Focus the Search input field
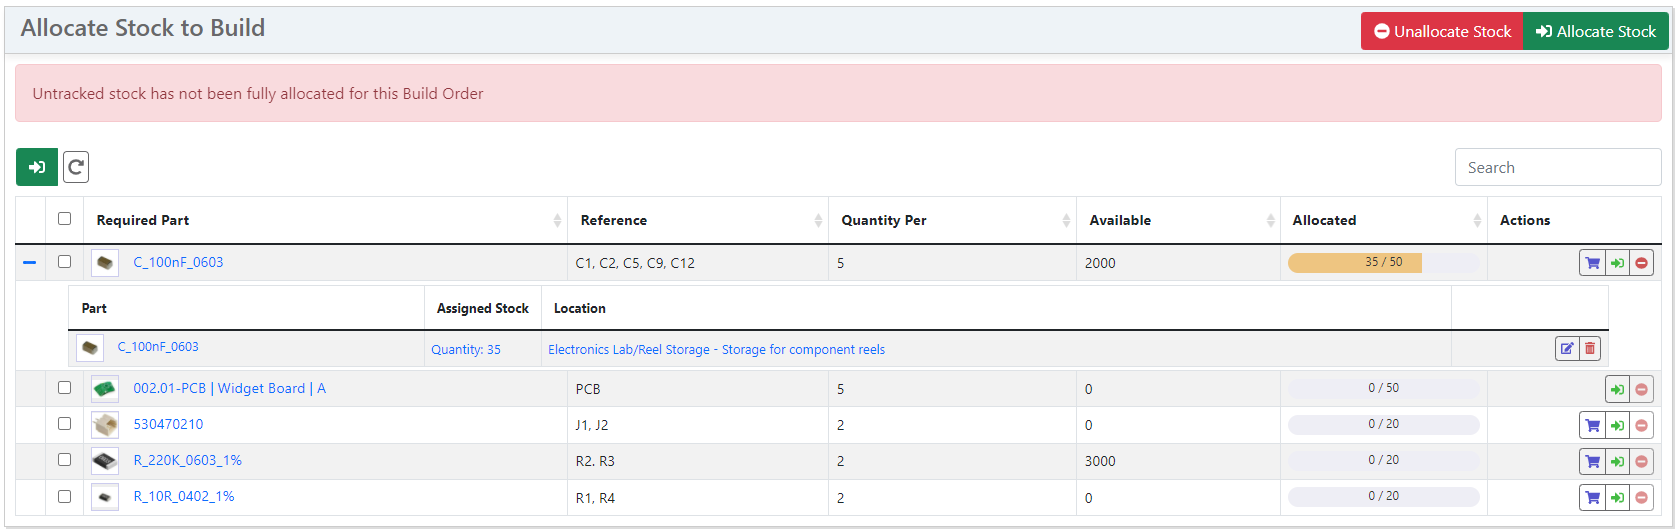 click(1557, 167)
